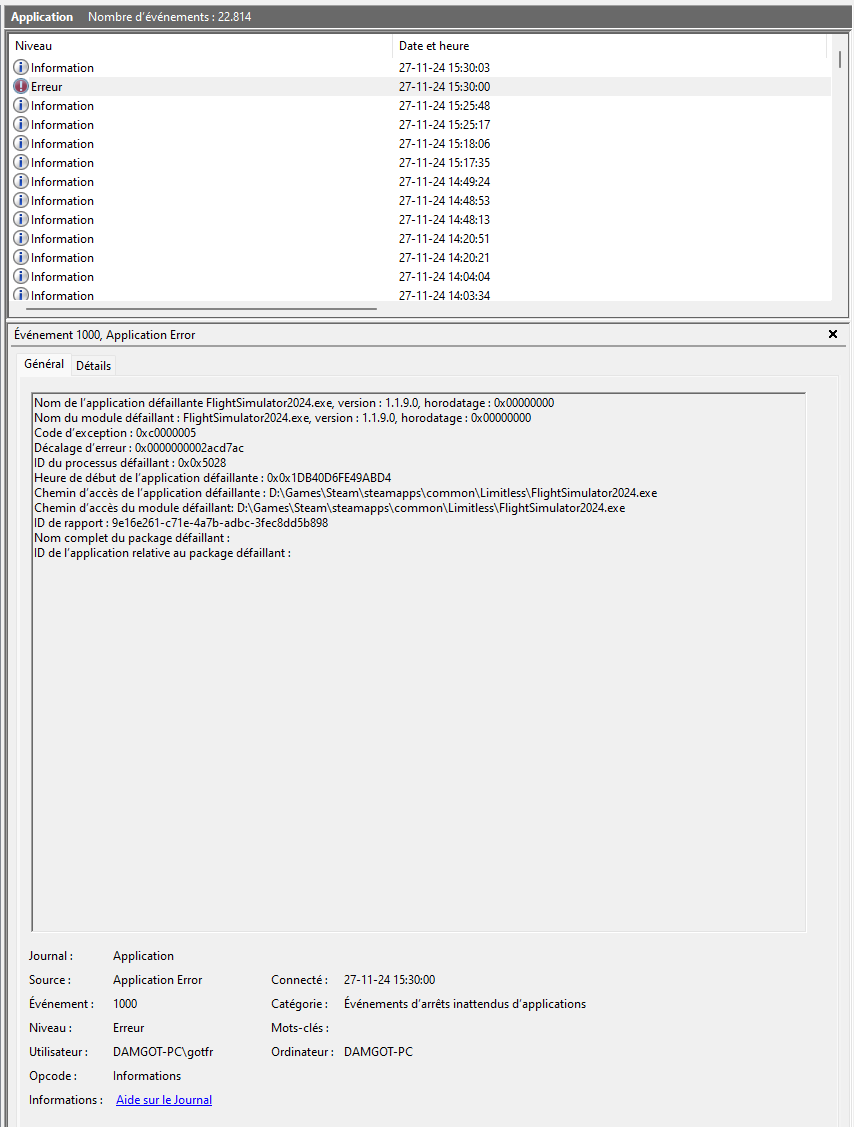
Task: Click the Connecté value '27-11-24 15:30:00'
Action: coord(390,980)
